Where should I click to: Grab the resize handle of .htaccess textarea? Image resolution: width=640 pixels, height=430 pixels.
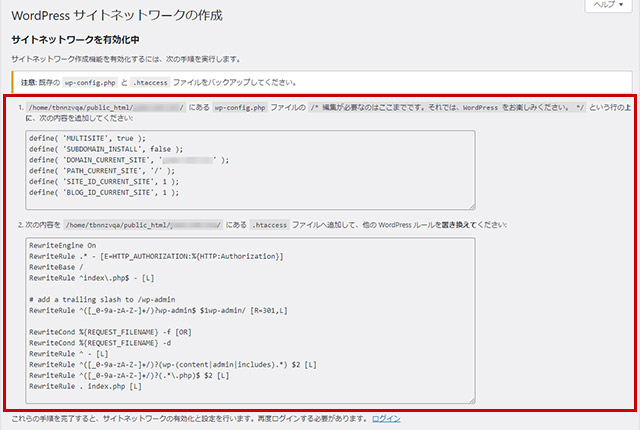tap(472, 401)
